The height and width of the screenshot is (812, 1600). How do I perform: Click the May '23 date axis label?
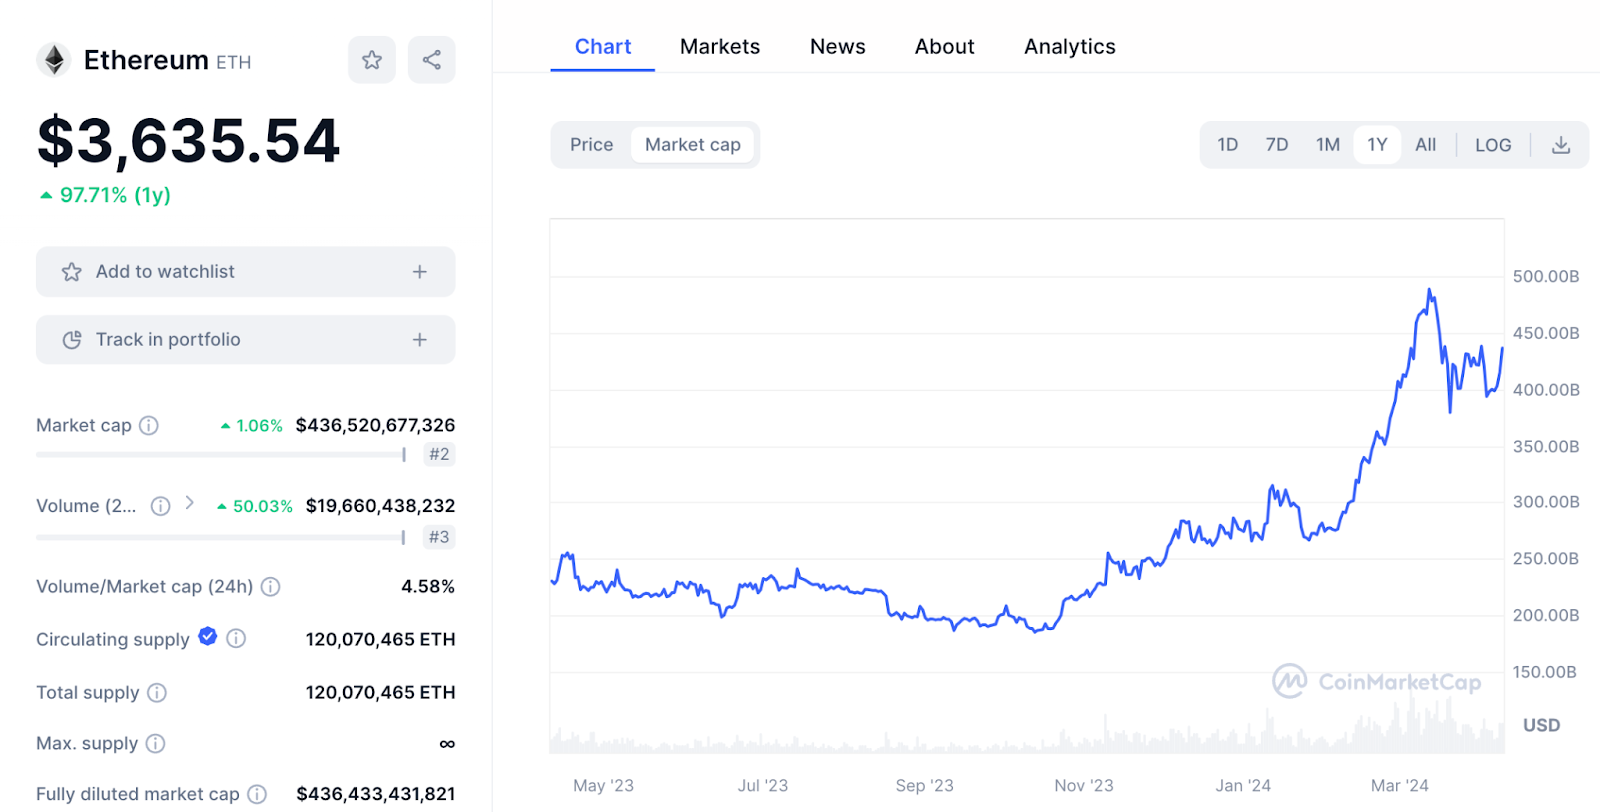coord(603,786)
